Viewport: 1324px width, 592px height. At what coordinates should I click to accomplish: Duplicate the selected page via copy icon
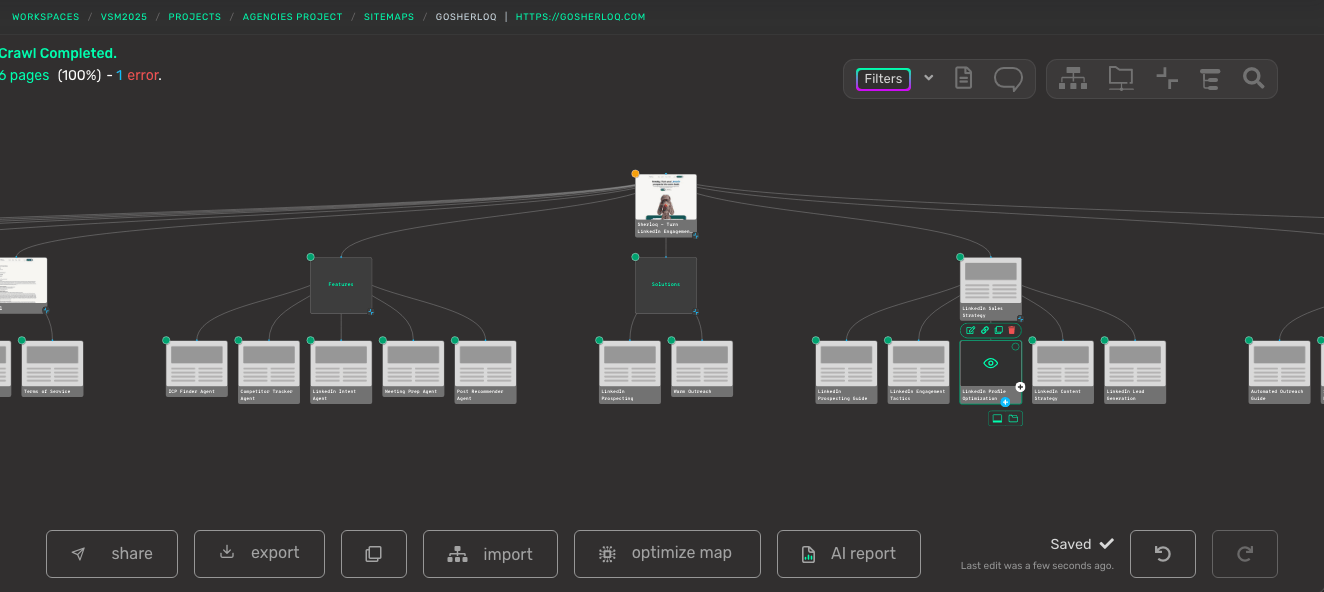point(998,330)
